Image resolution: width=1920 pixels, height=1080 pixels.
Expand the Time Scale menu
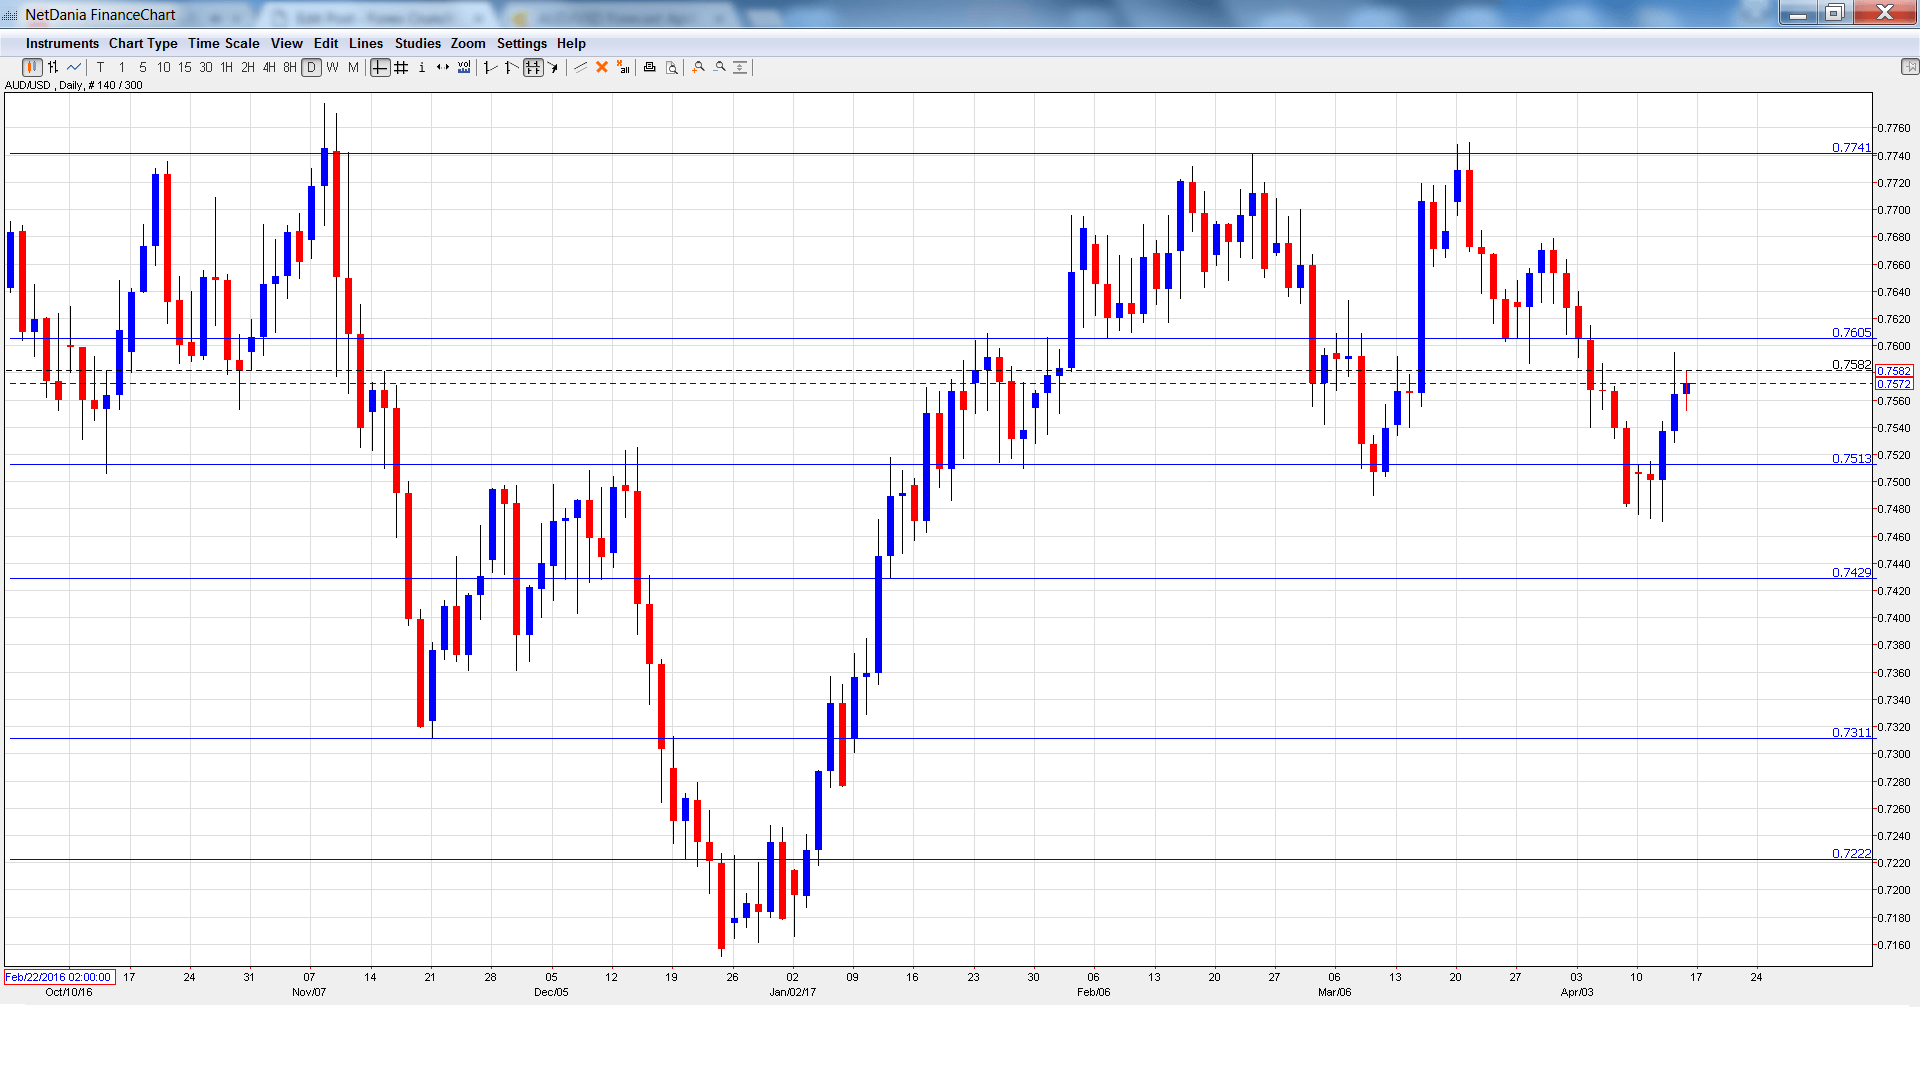pyautogui.click(x=224, y=43)
